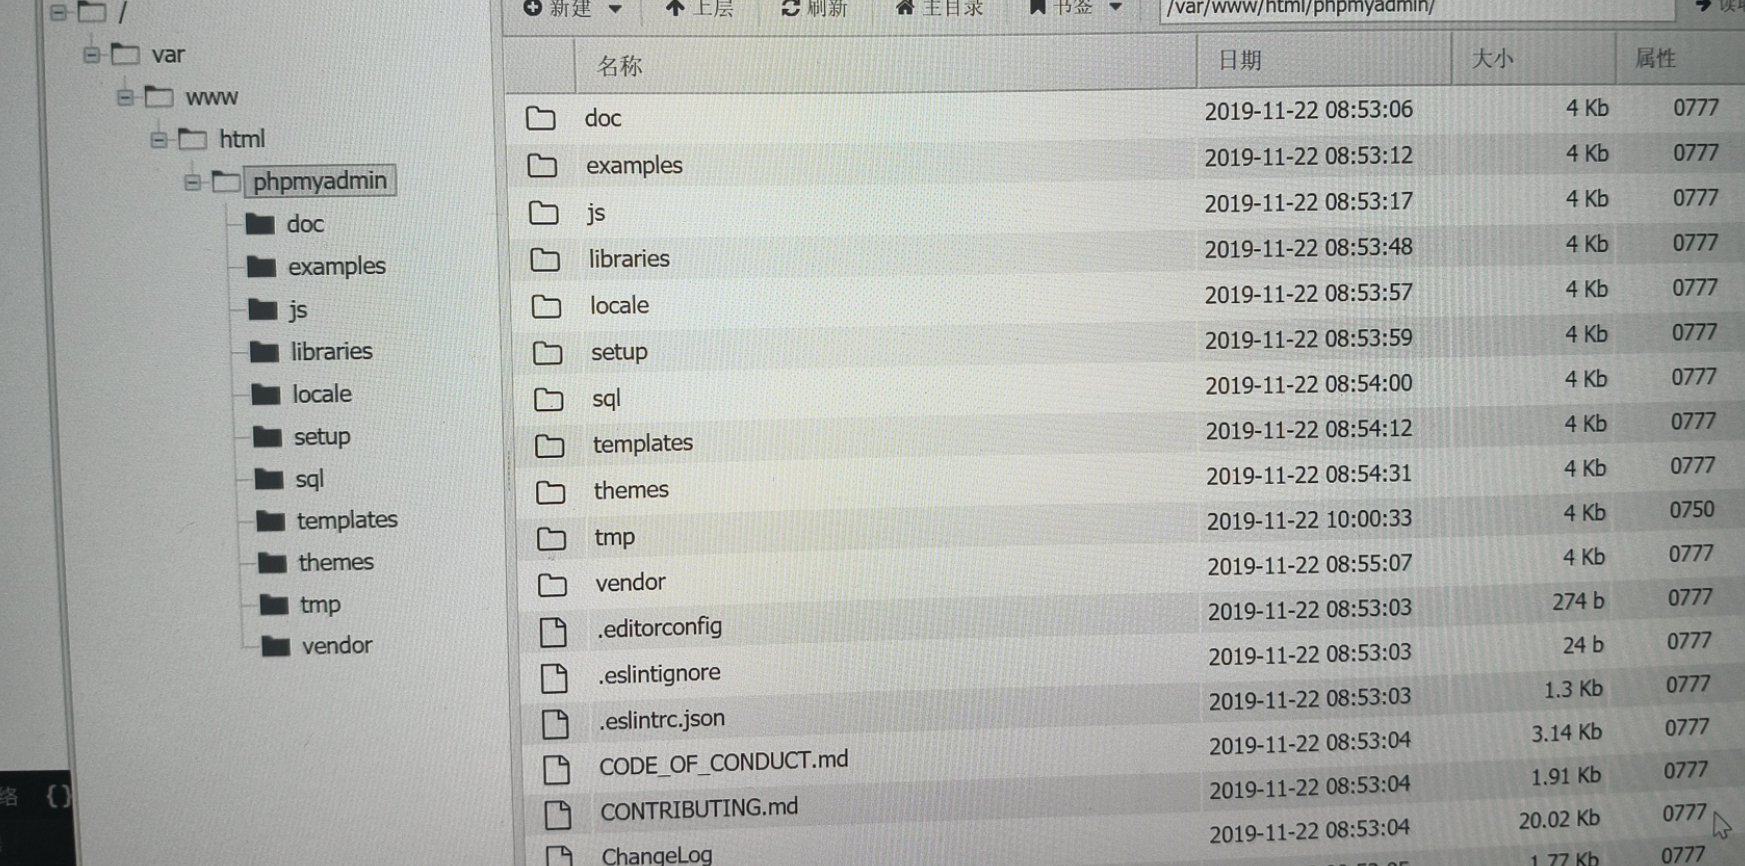Click .eslintignore file icon
Image resolution: width=1745 pixels, height=866 pixels.
click(x=554, y=678)
